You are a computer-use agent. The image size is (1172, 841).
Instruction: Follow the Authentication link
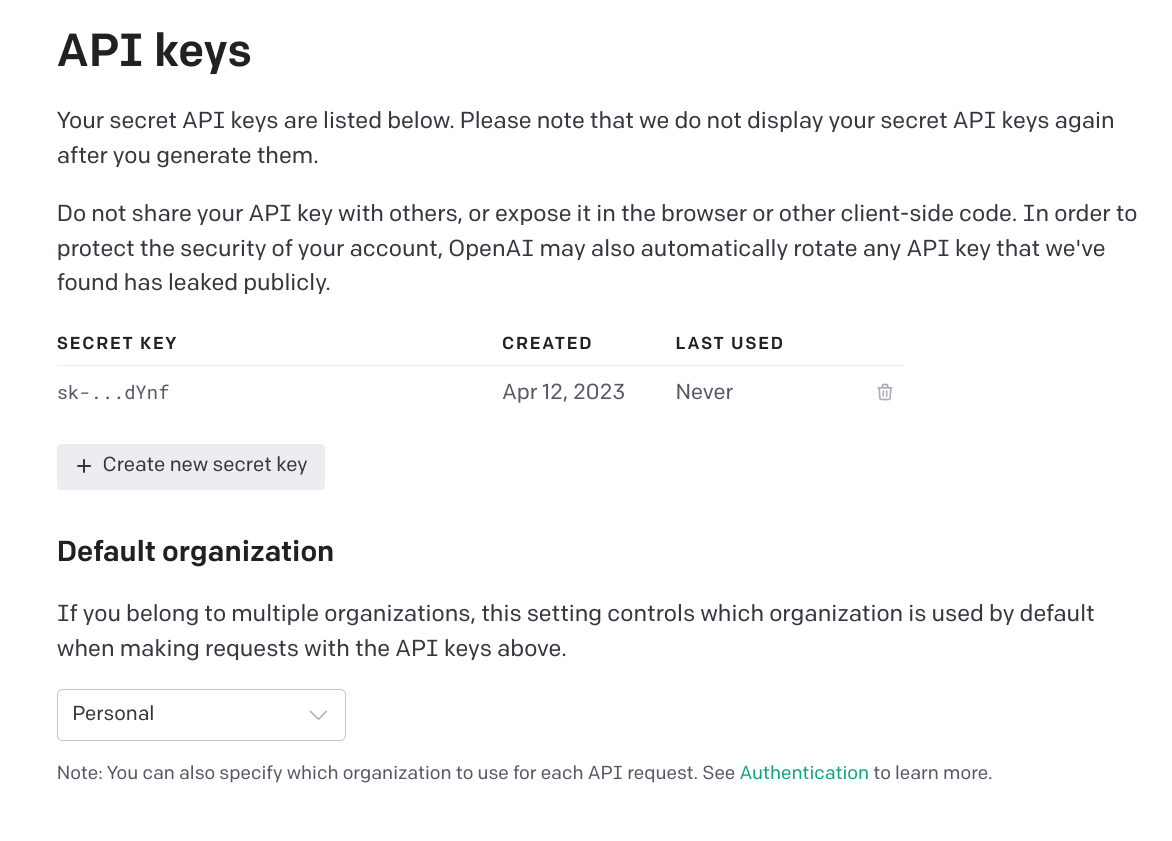pyautogui.click(x=804, y=773)
